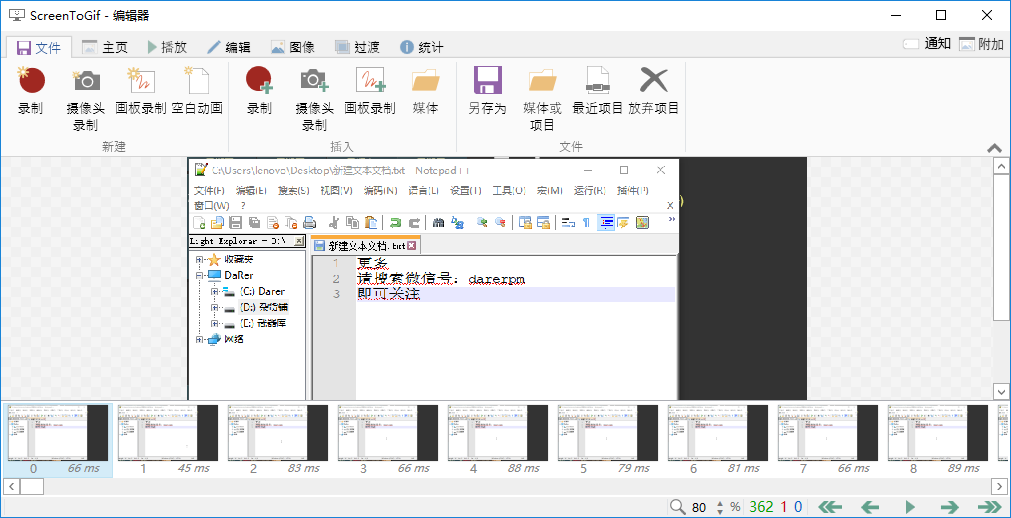
Task: Click the red selected frame count 1
Action: point(783,507)
